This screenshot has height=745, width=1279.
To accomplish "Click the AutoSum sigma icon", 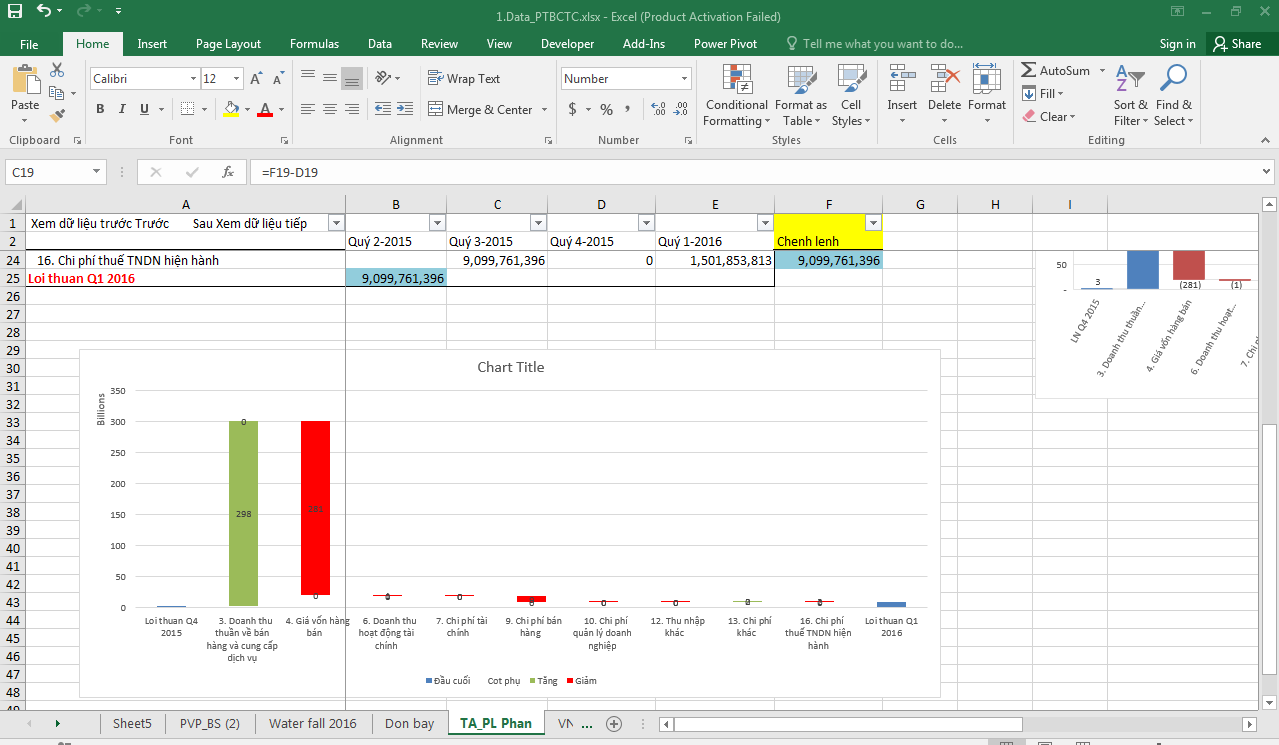I will pyautogui.click(x=1028, y=71).
